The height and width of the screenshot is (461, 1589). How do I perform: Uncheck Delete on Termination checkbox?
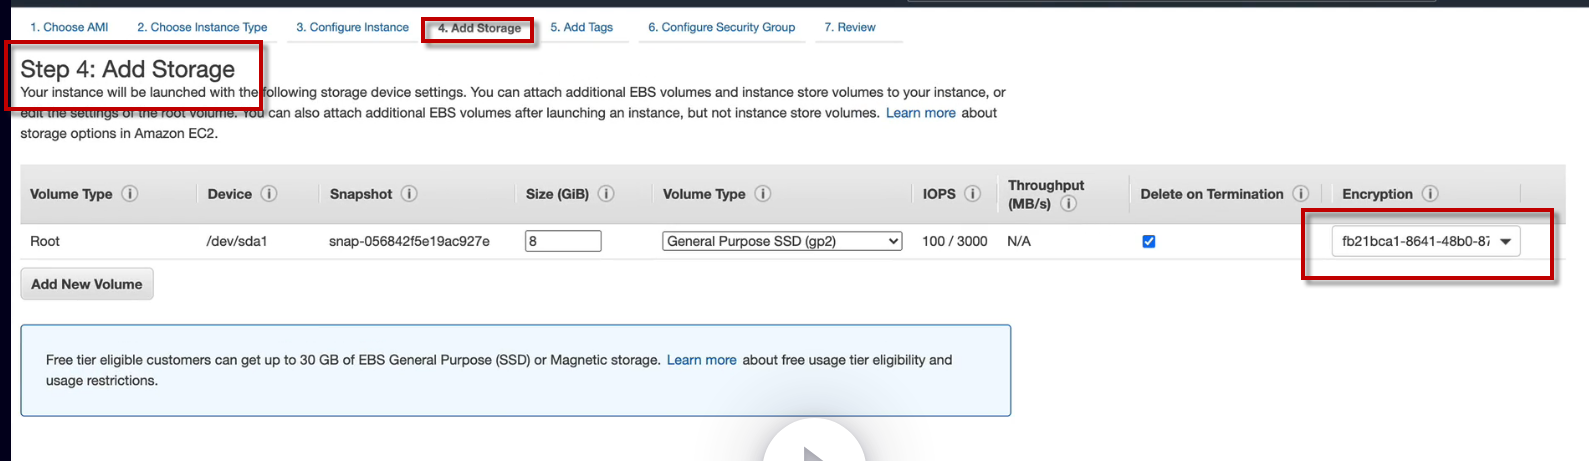click(1149, 241)
